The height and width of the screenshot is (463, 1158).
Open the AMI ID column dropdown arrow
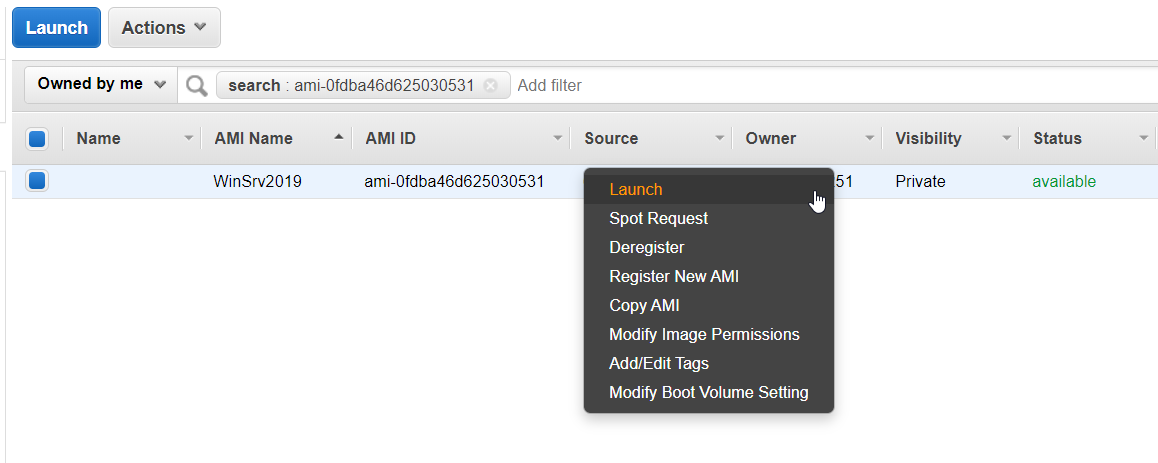point(558,138)
